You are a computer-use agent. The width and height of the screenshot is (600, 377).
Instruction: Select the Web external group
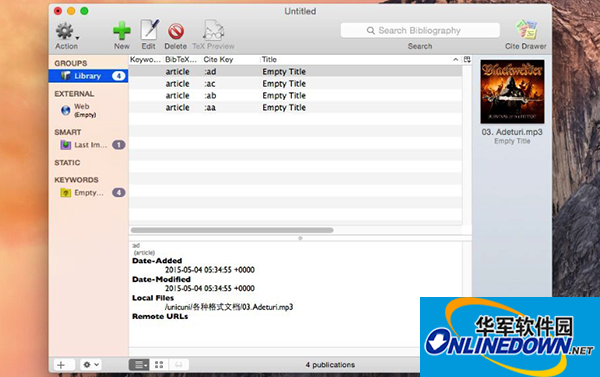(88, 110)
